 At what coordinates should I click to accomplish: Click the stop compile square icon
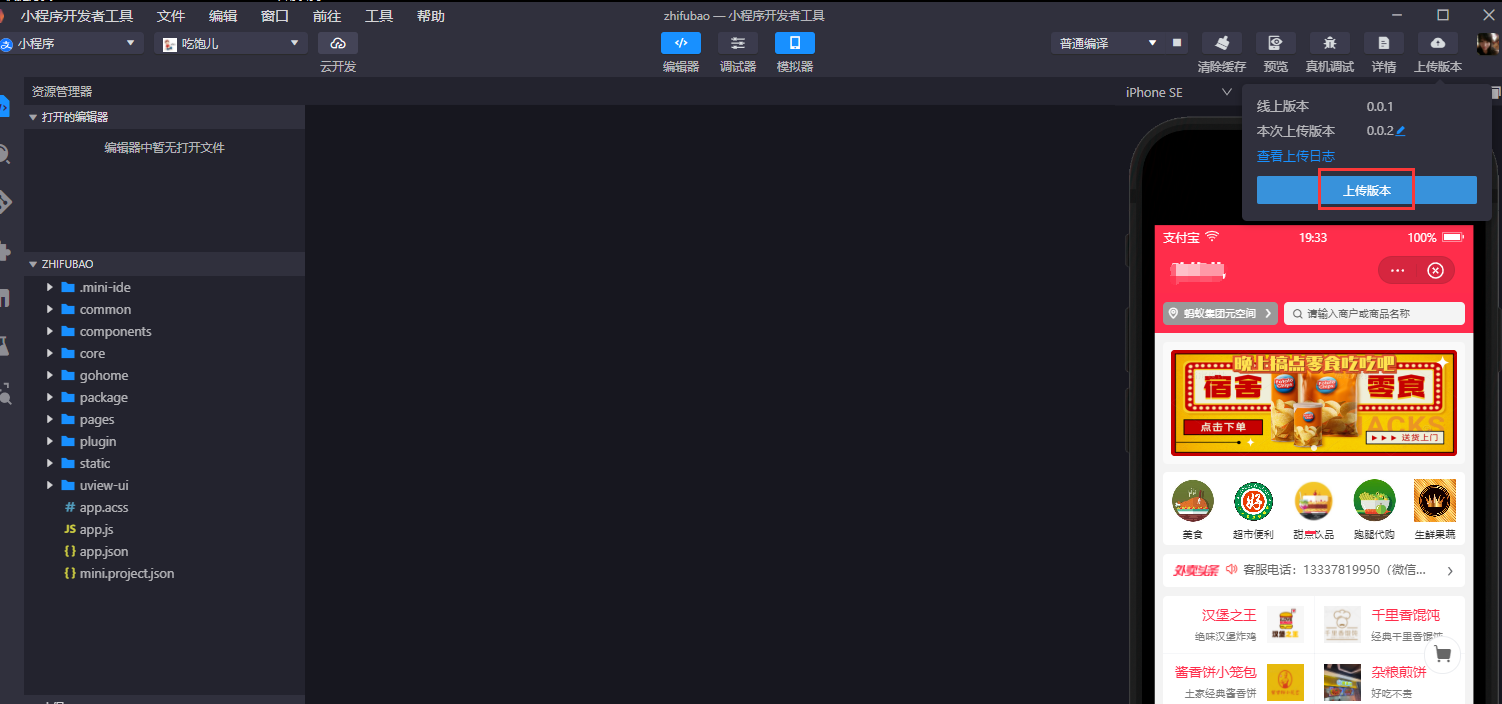pos(1177,43)
